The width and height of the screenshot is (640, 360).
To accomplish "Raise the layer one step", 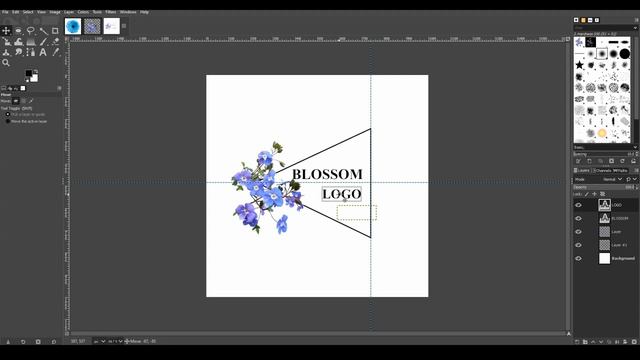I will pyautogui.click(x=593, y=342).
